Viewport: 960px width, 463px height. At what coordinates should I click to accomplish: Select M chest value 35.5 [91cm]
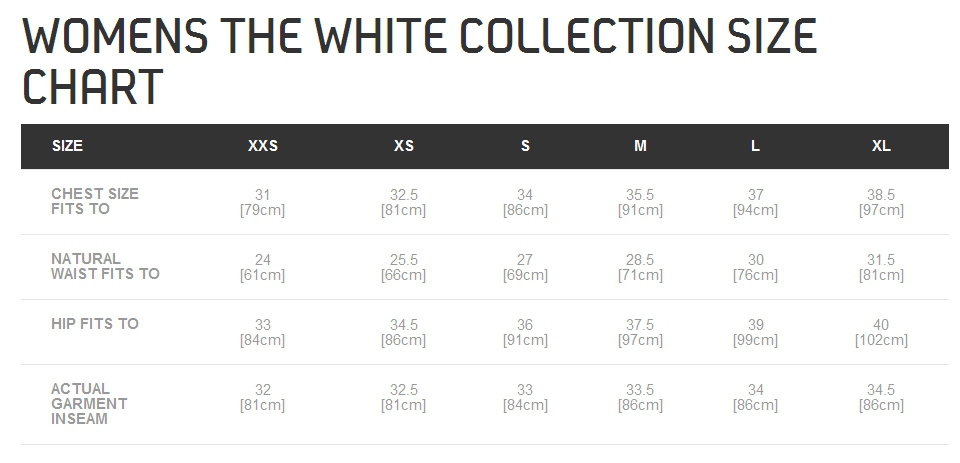tap(640, 203)
